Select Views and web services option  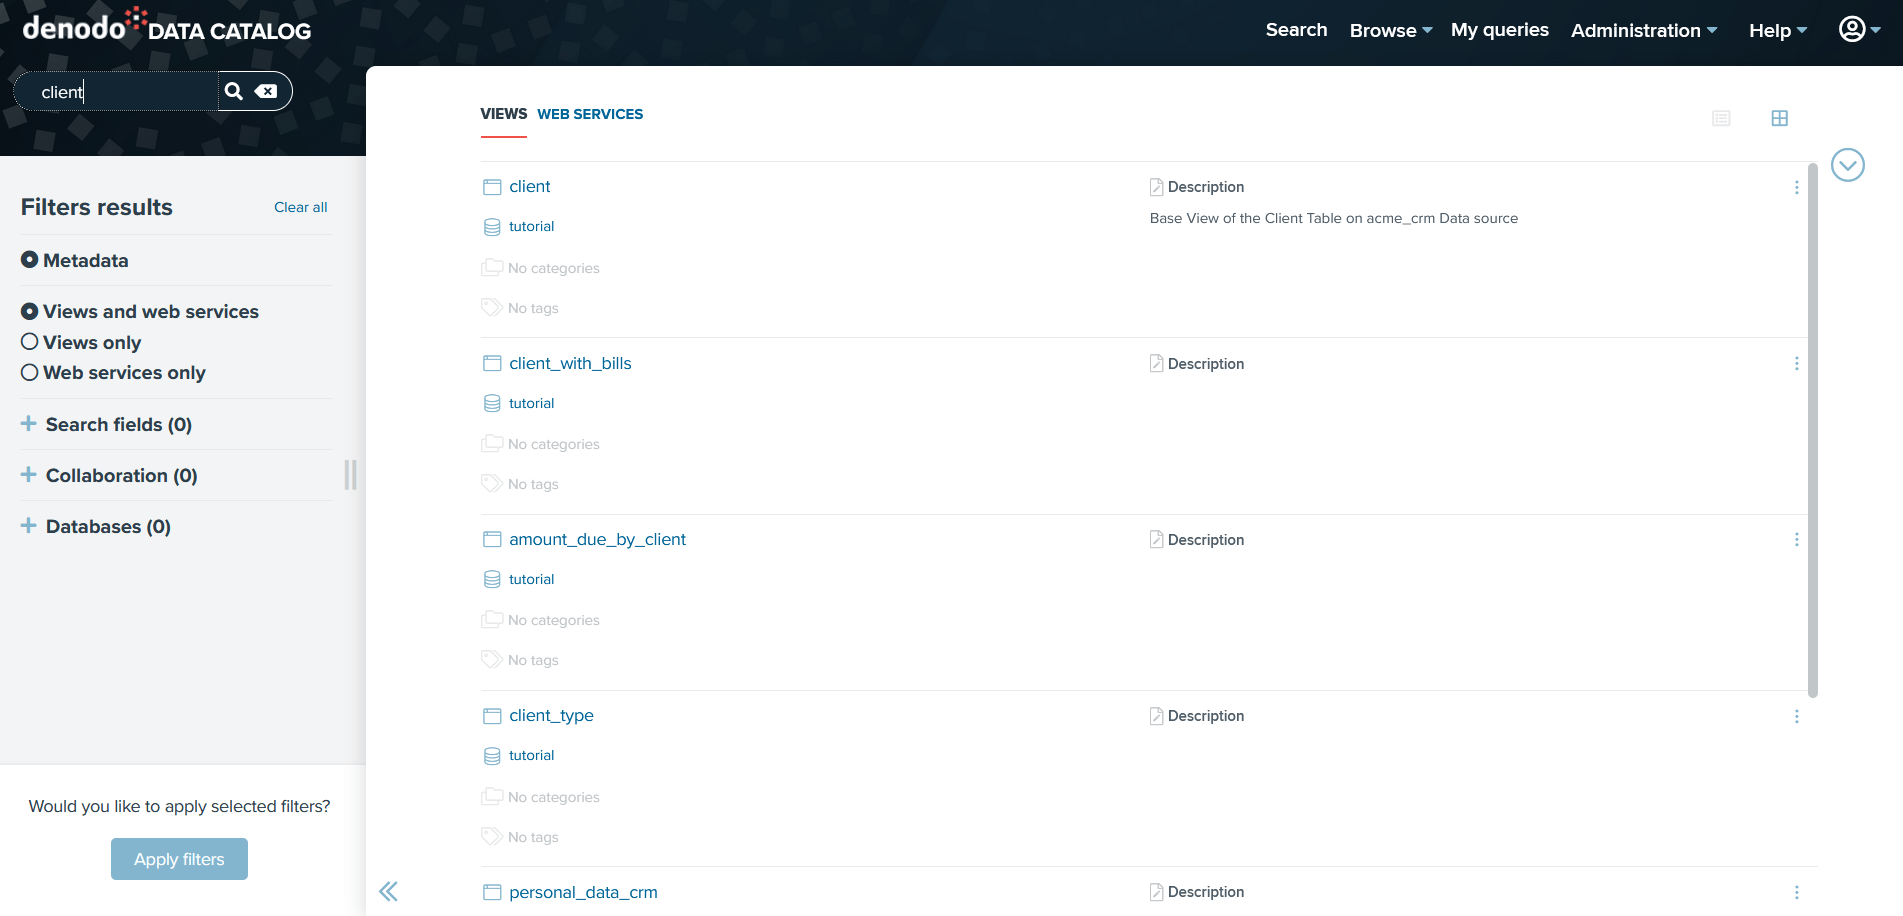(x=30, y=312)
